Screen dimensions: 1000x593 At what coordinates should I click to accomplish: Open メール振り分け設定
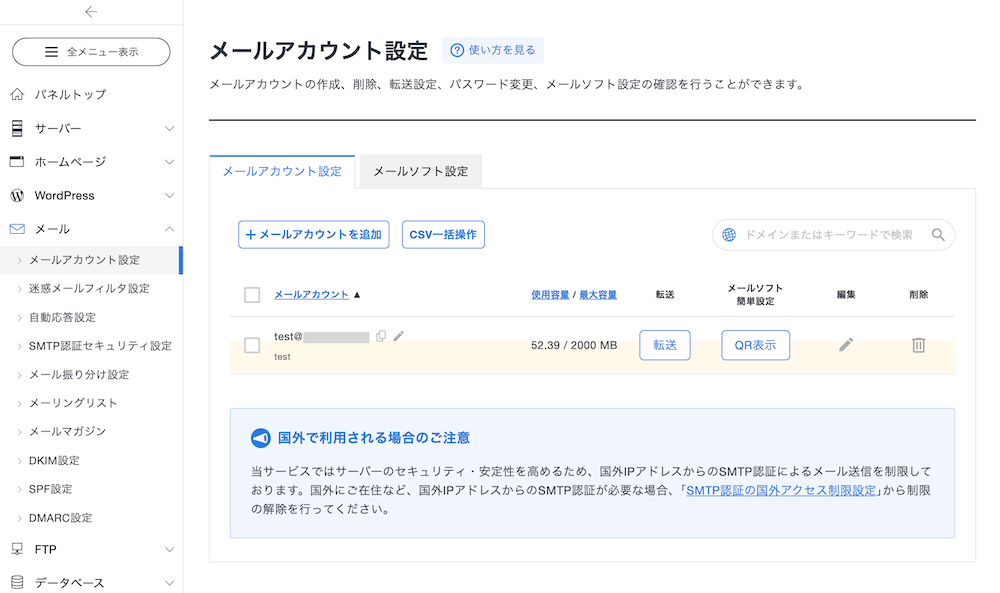[79, 375]
